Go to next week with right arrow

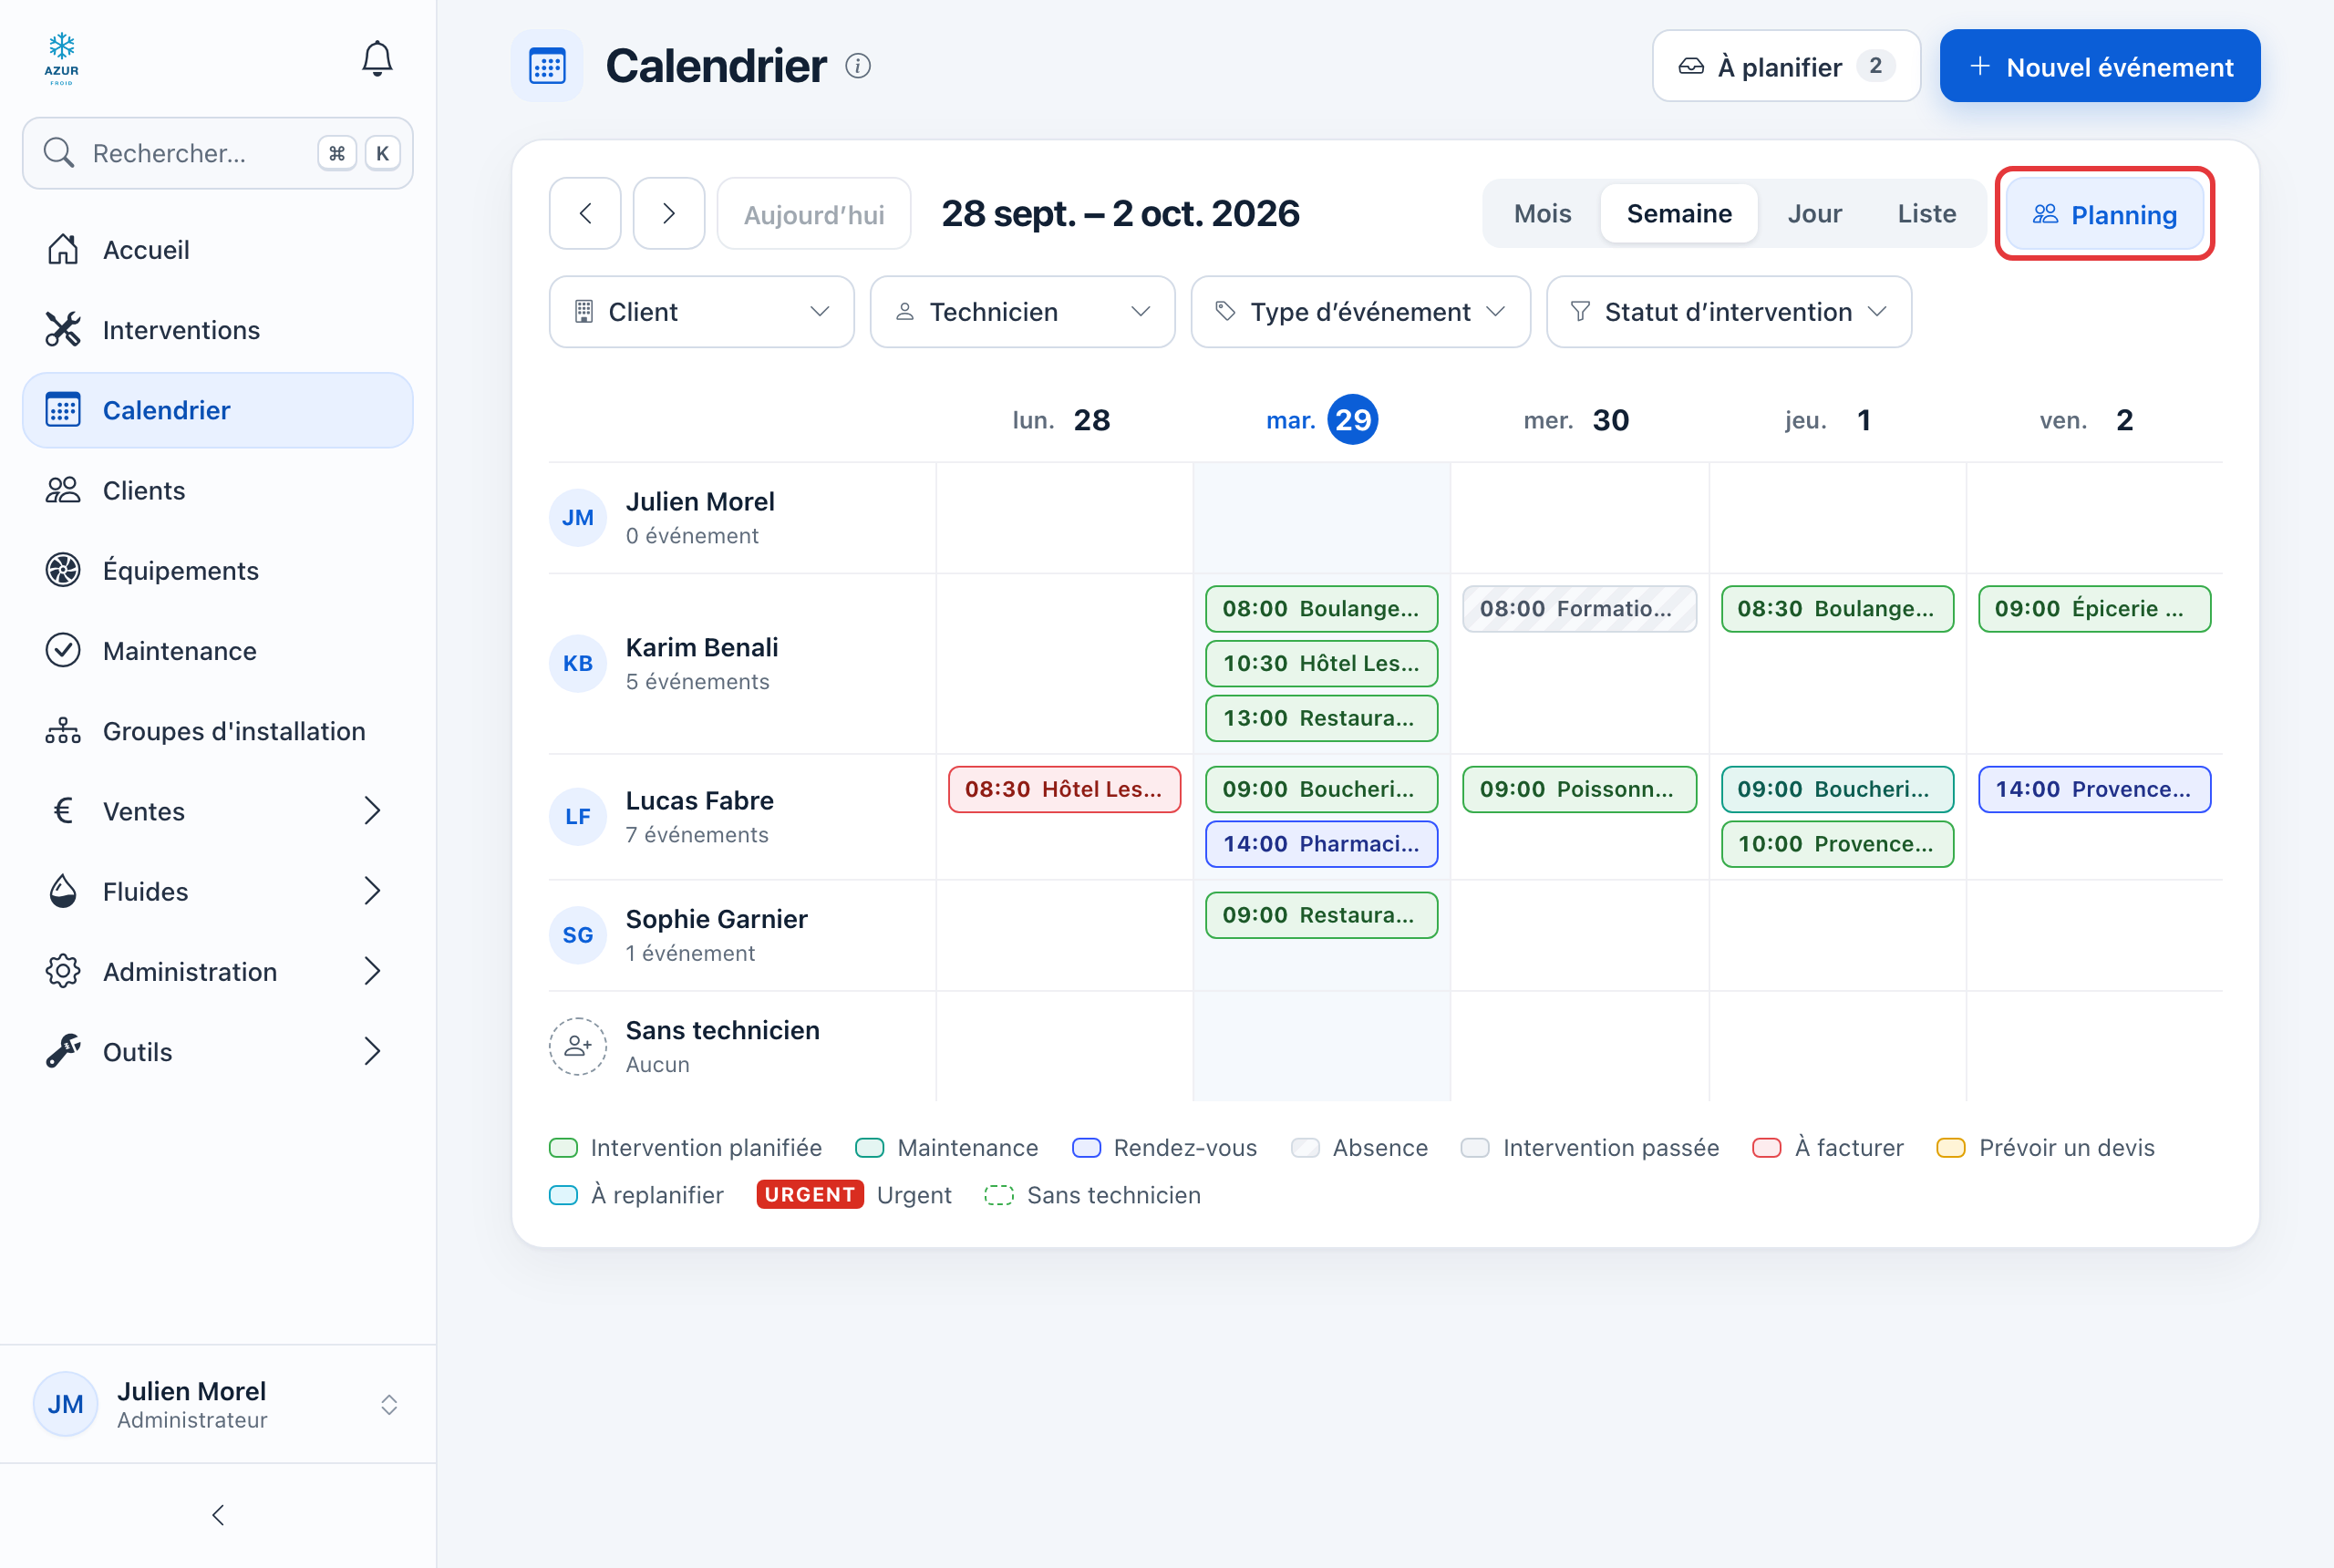(669, 213)
